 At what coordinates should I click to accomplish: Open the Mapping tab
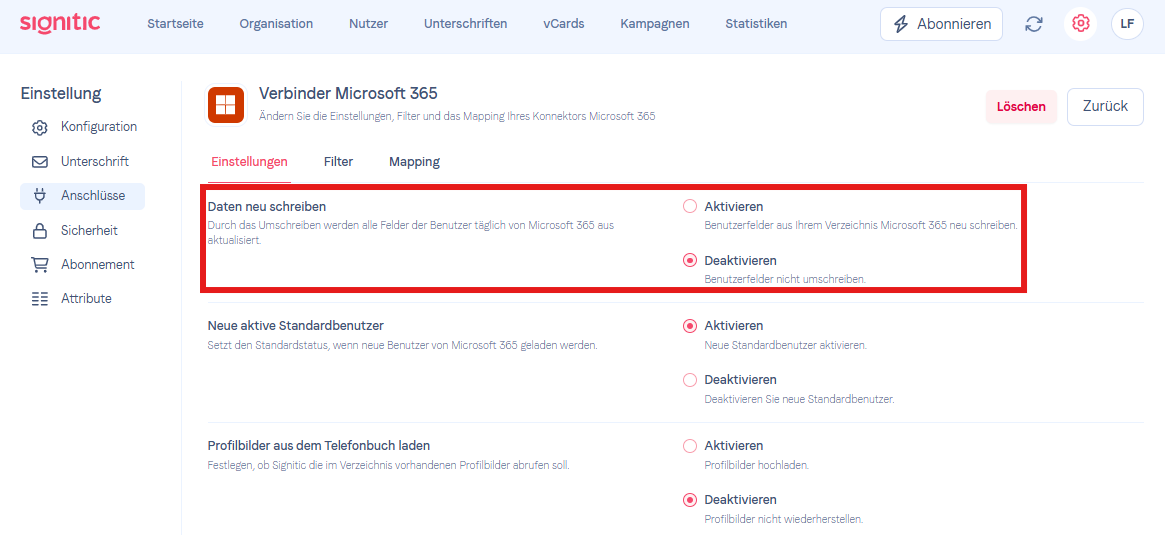click(414, 161)
